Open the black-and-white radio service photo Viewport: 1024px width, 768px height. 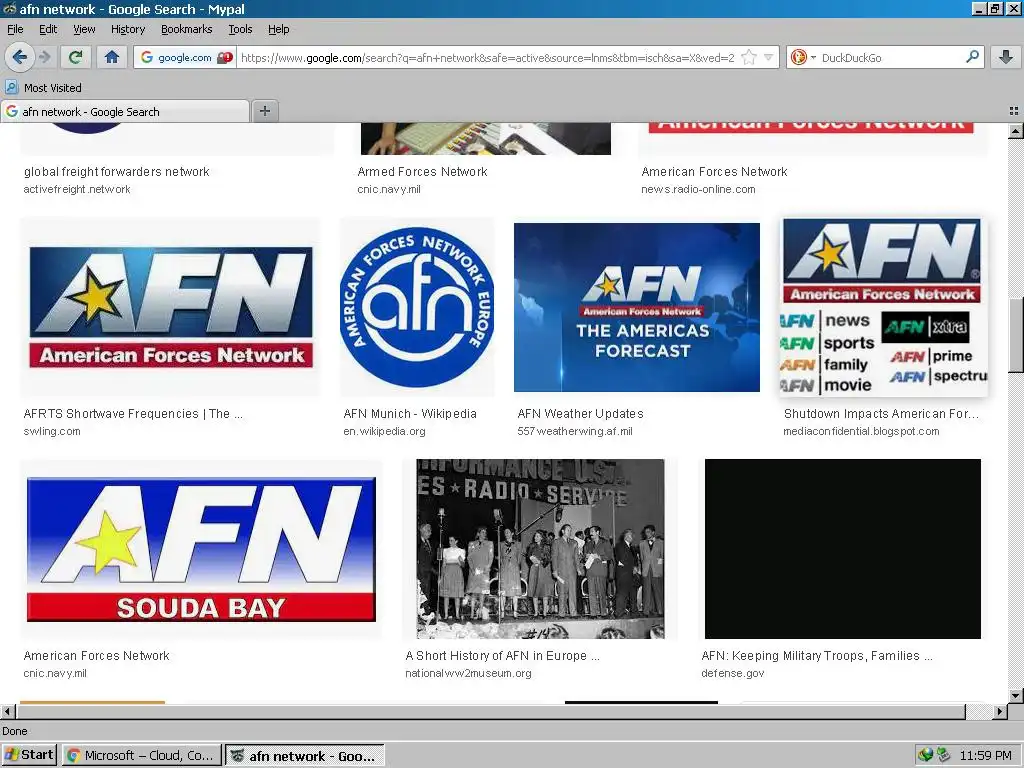pyautogui.click(x=541, y=549)
